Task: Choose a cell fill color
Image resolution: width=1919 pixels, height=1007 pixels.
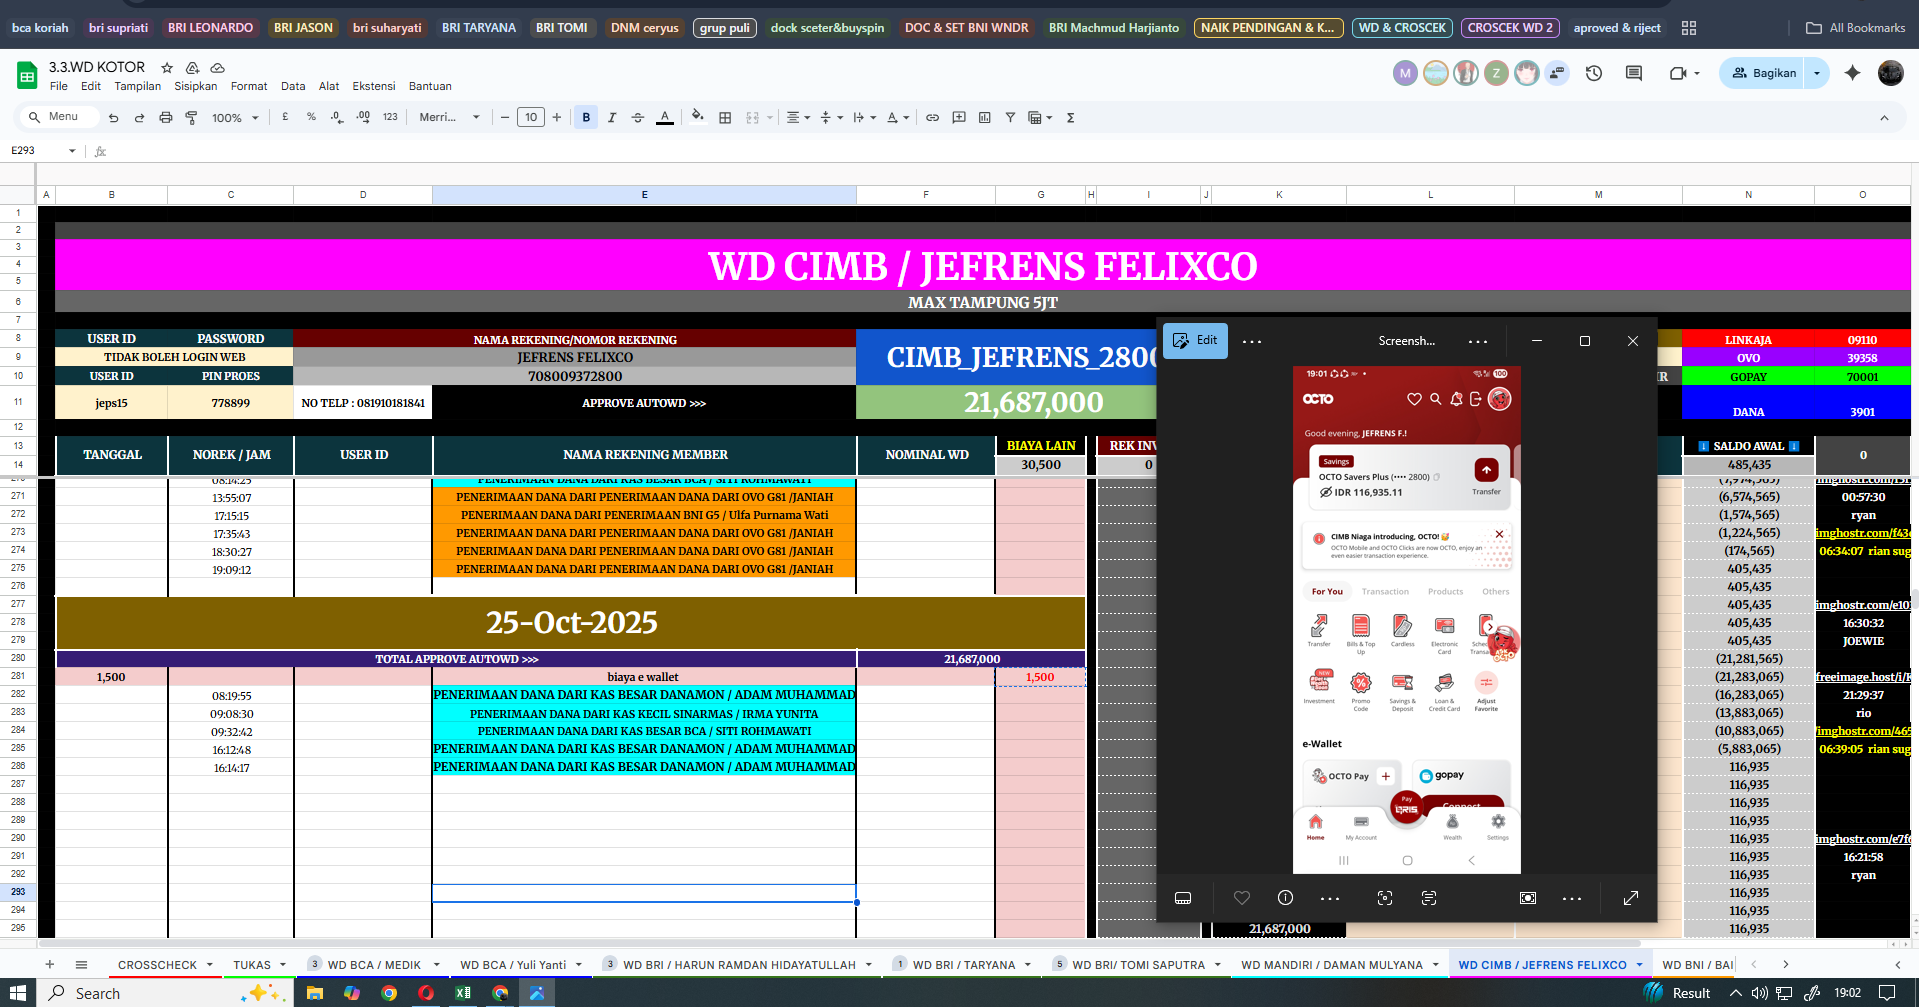Action: coord(698,117)
